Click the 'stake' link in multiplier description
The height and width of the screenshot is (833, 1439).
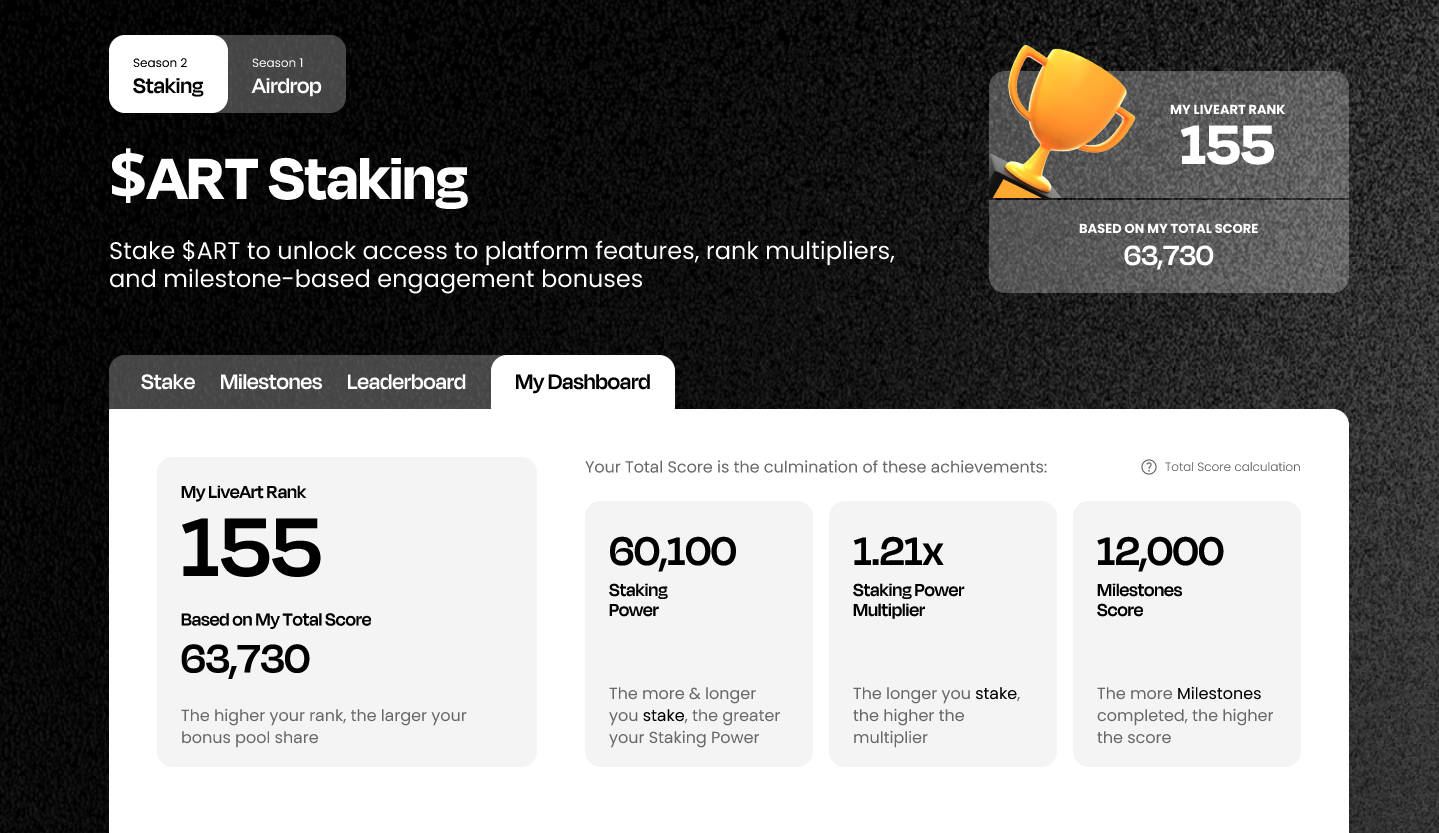[996, 694]
